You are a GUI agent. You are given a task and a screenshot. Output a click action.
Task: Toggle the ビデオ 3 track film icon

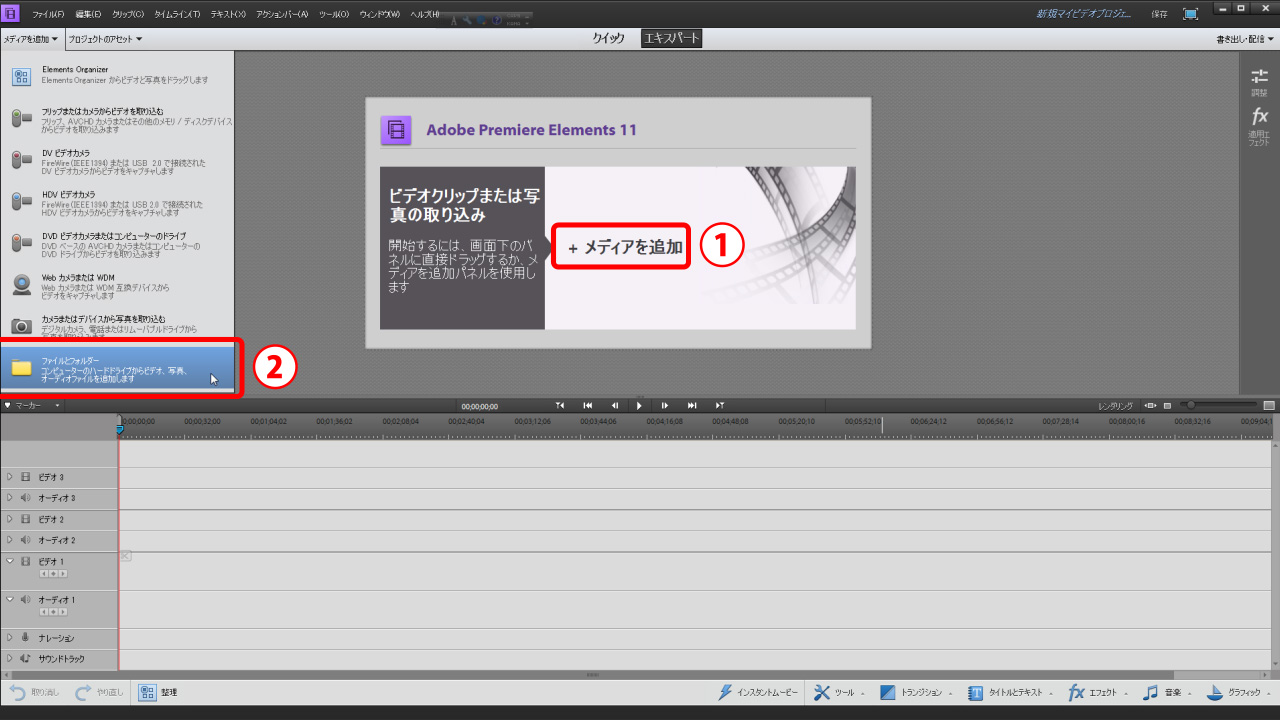pos(26,477)
